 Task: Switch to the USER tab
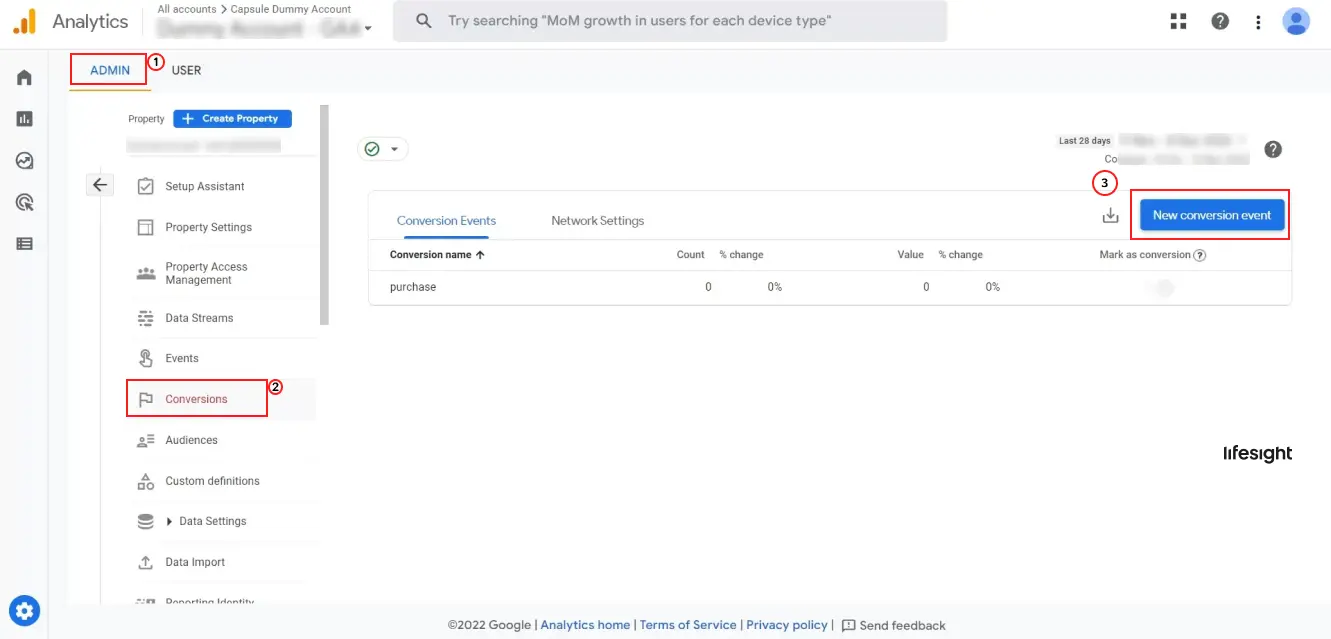click(186, 71)
